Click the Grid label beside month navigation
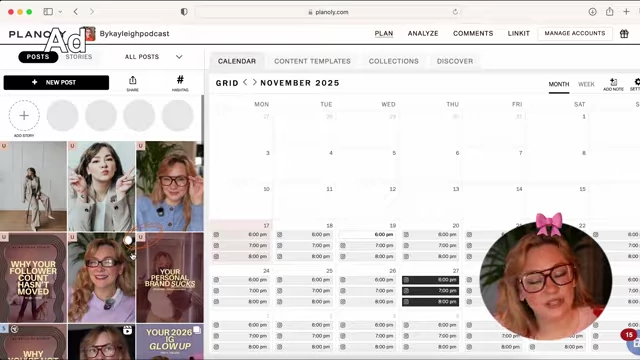Screen dimensions: 640x360 click(227, 83)
